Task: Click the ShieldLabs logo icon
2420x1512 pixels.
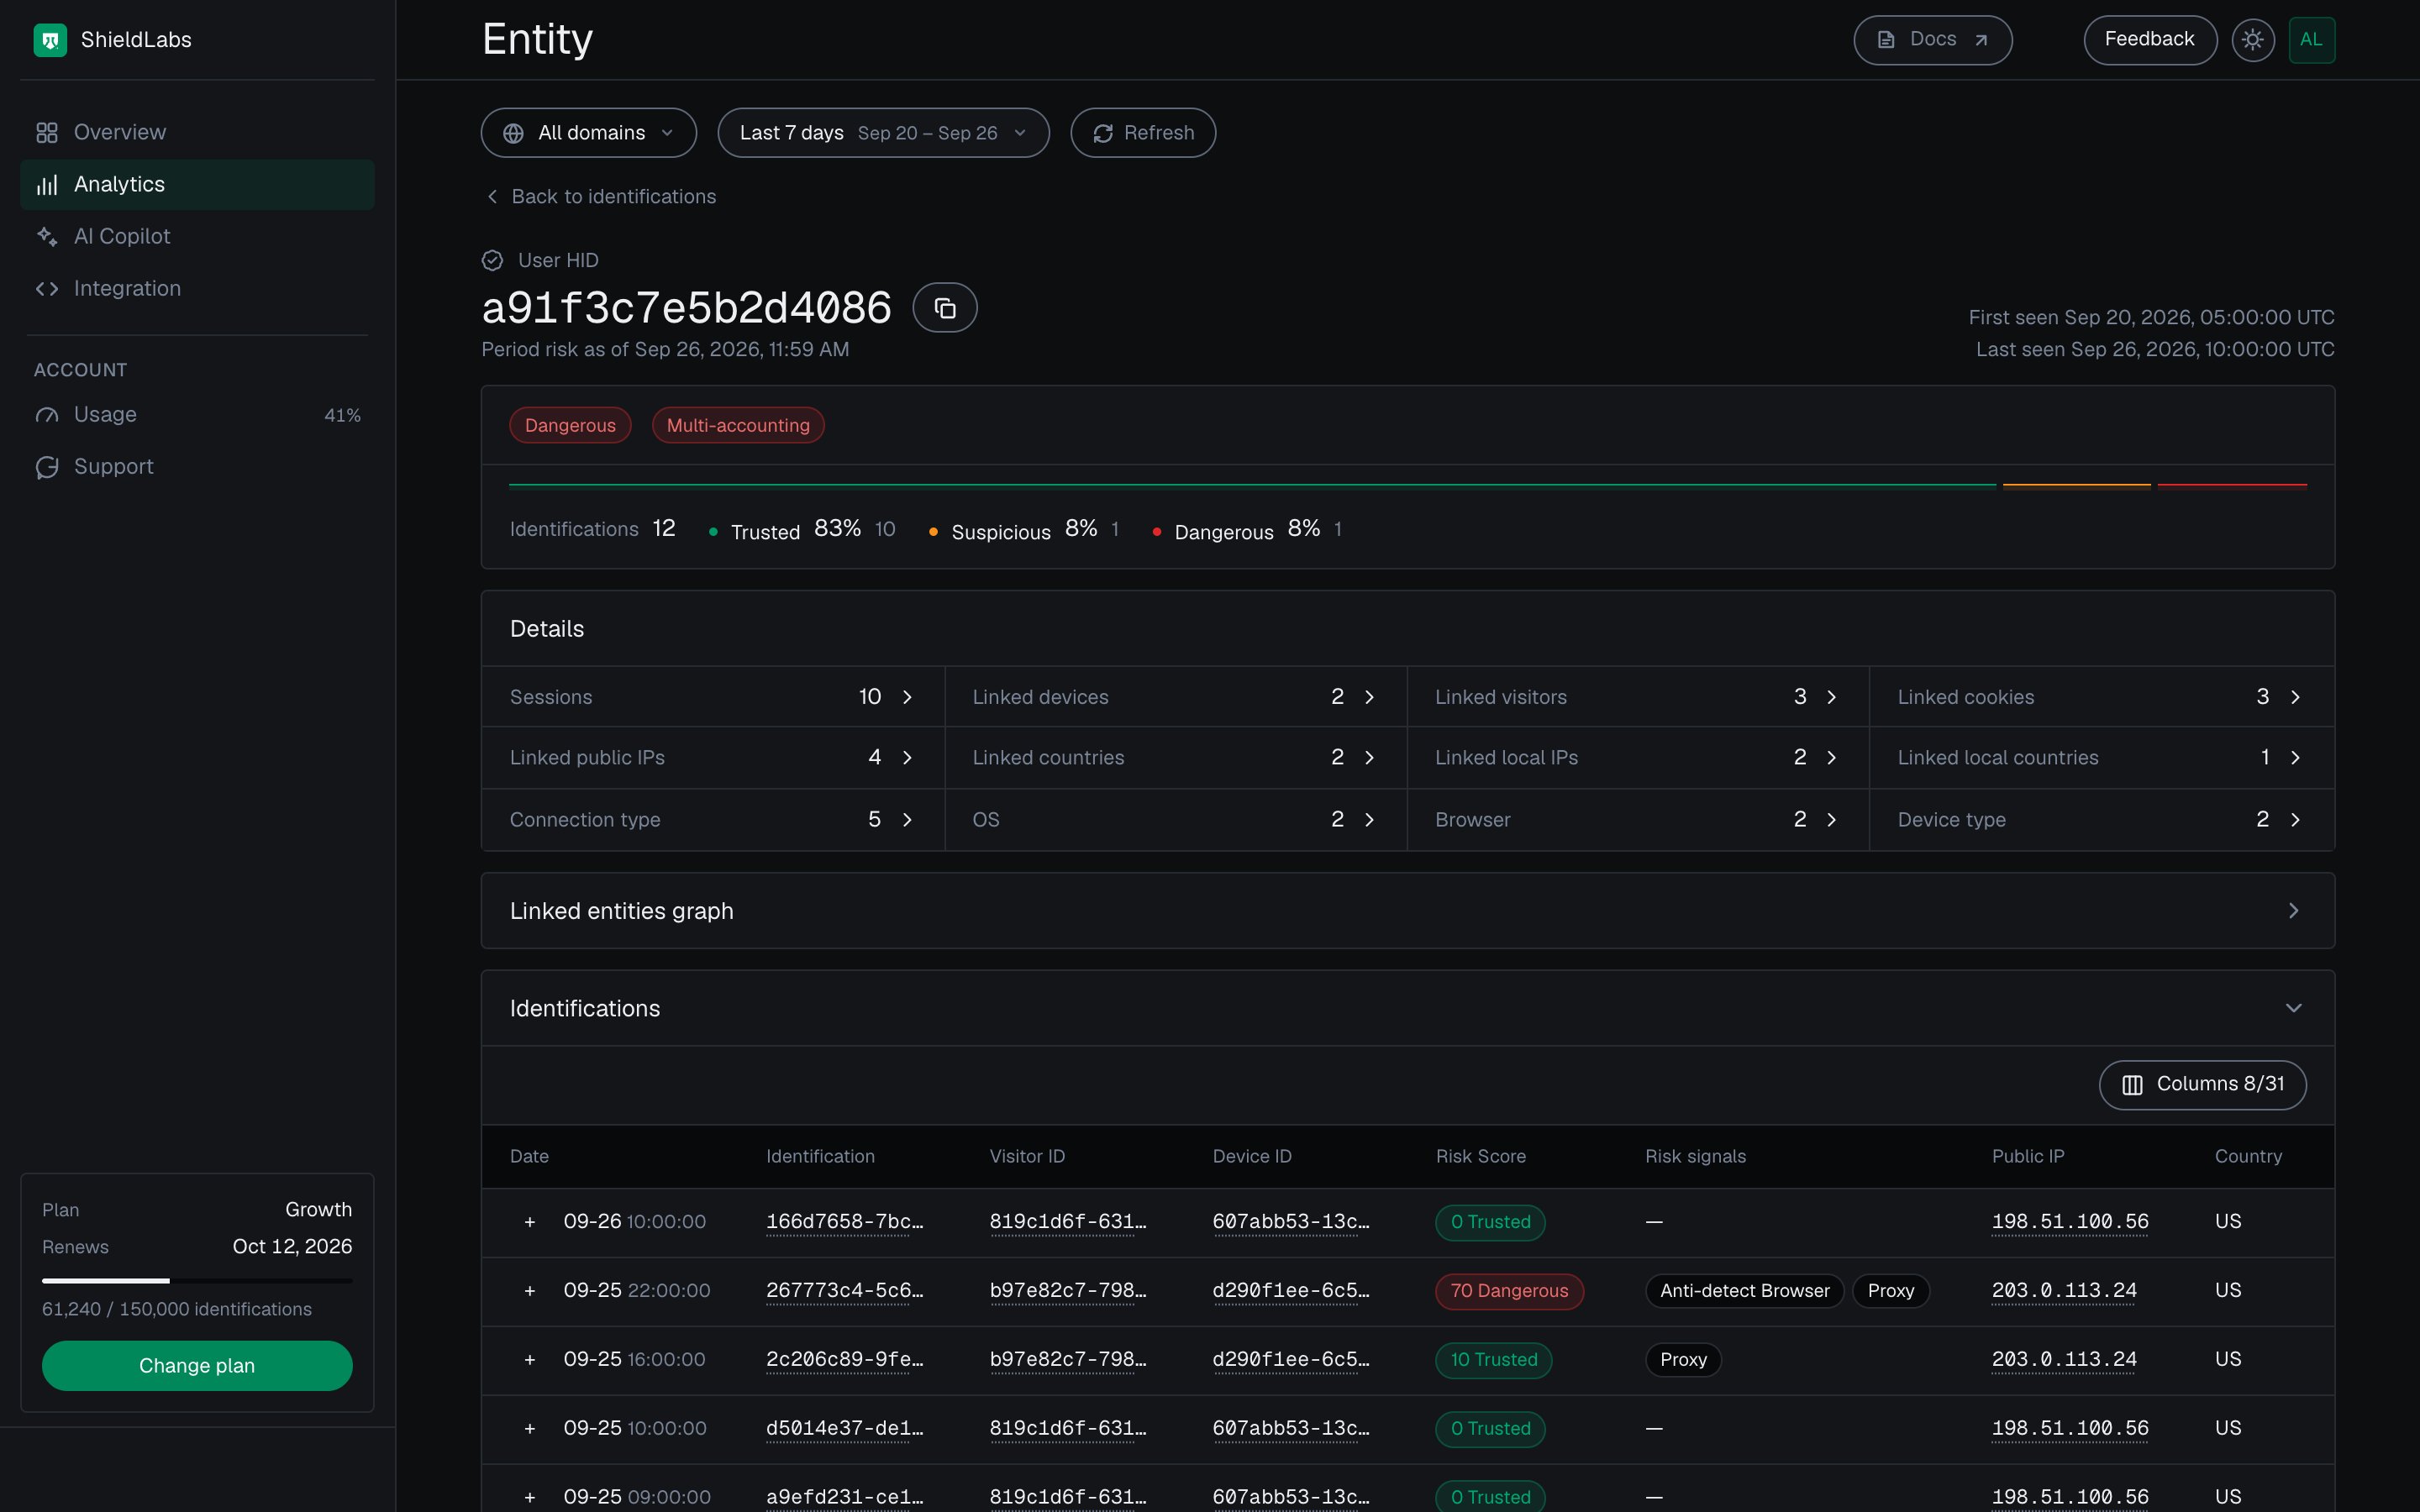Action: (x=50, y=40)
